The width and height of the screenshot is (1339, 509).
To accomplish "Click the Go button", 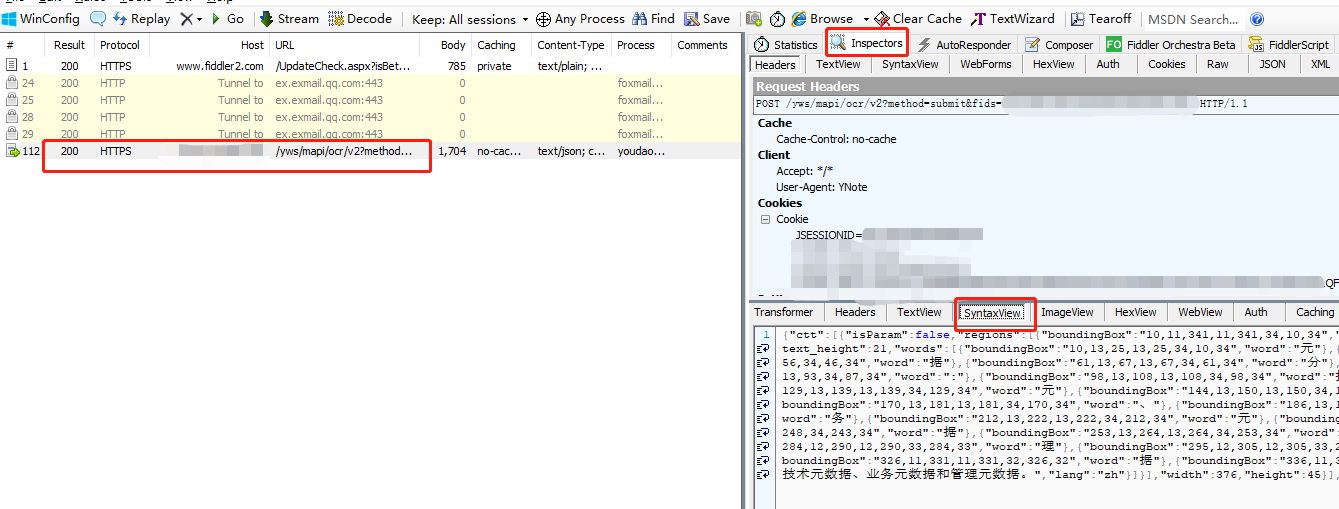I will tap(227, 19).
